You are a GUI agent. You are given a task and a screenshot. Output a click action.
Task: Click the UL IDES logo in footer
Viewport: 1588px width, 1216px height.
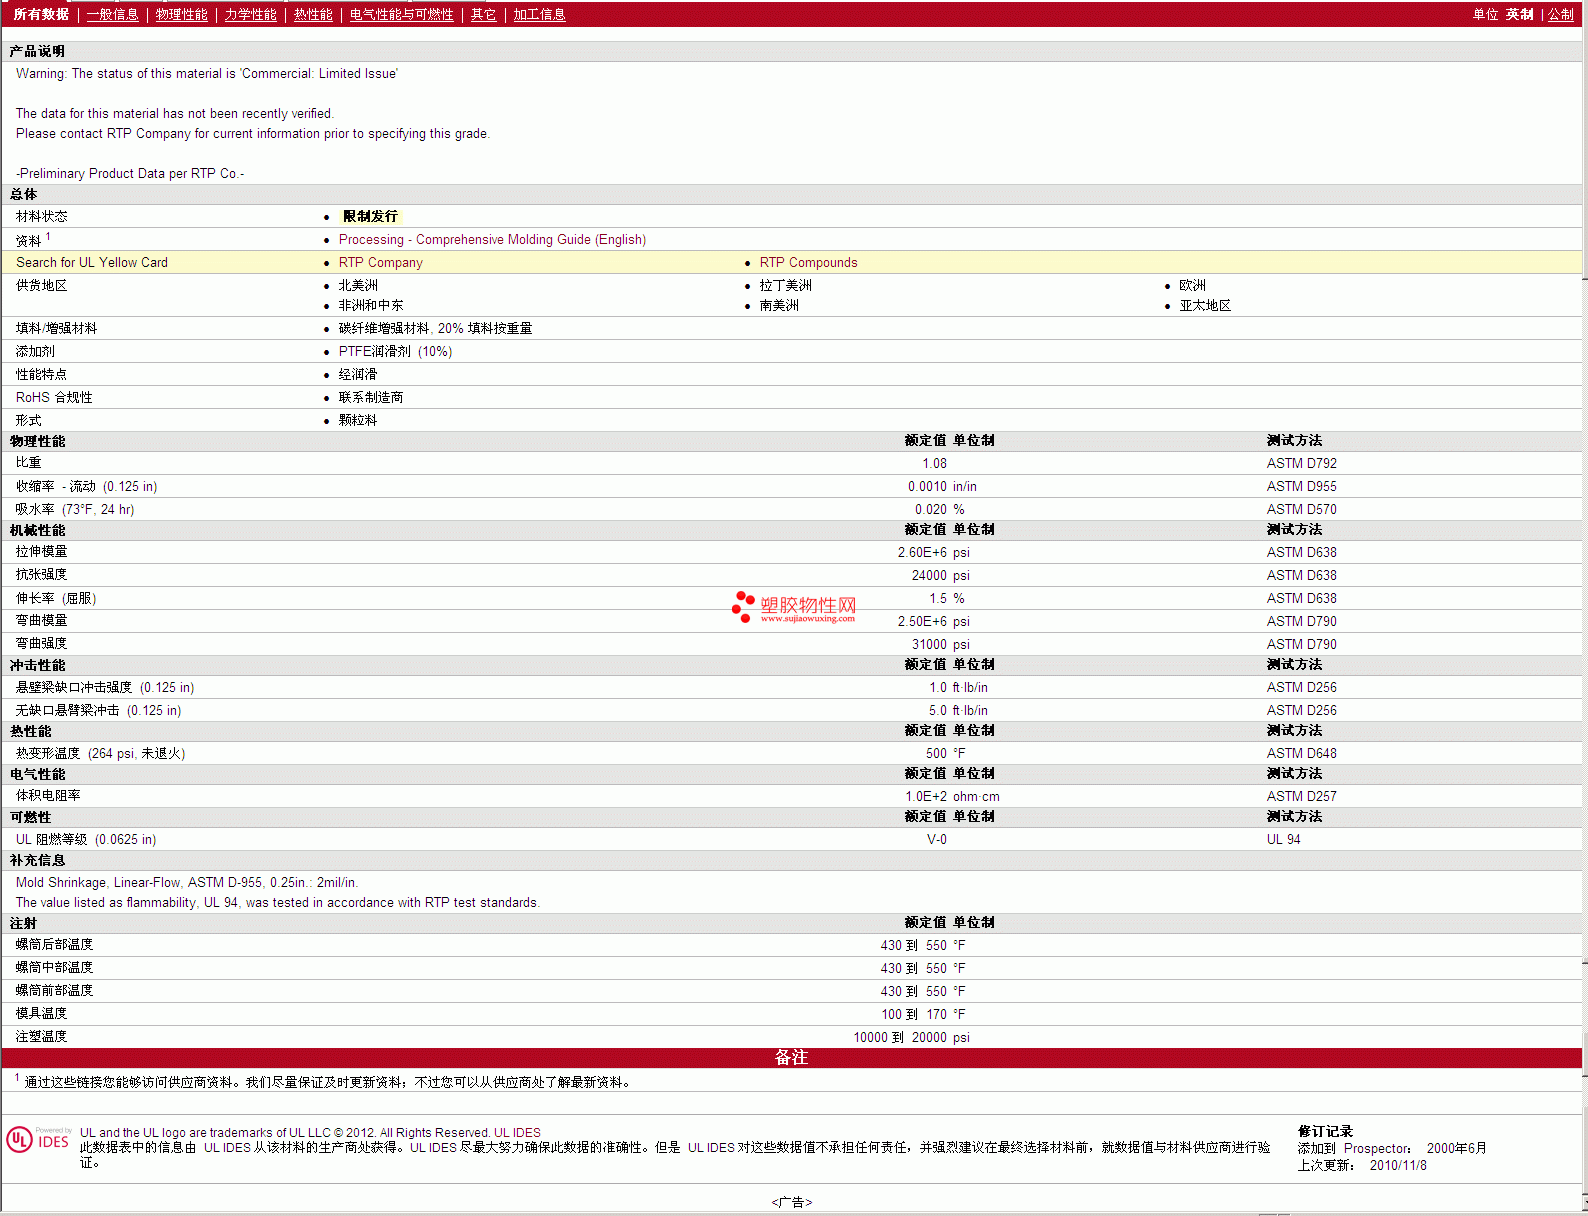point(39,1140)
